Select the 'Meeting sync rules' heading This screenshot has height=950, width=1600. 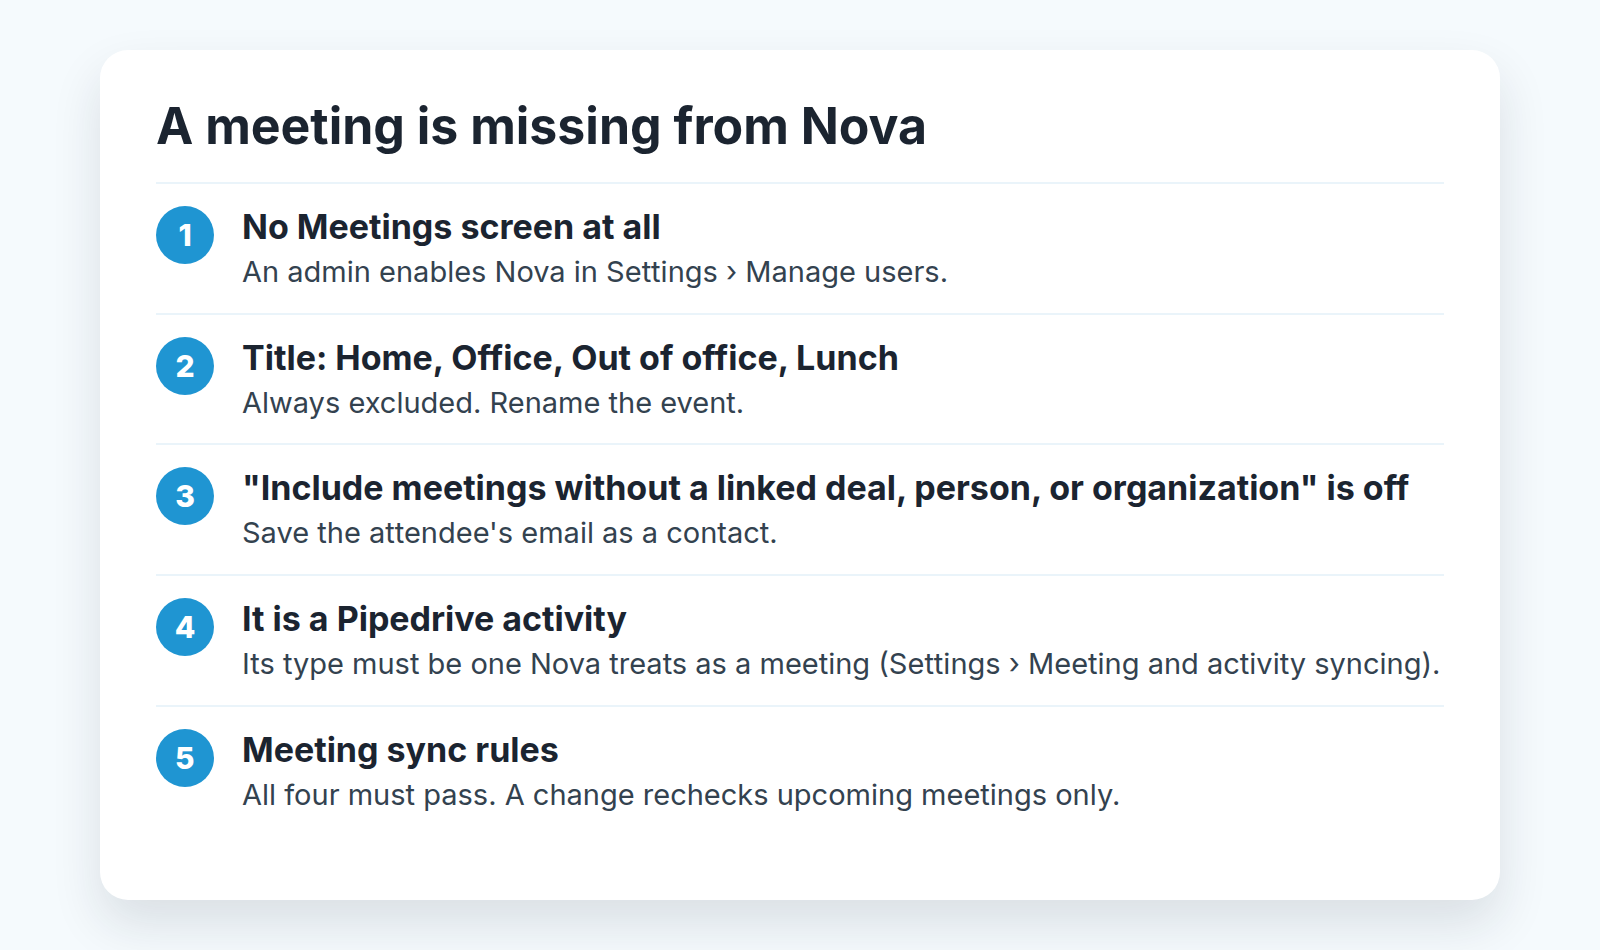click(400, 750)
